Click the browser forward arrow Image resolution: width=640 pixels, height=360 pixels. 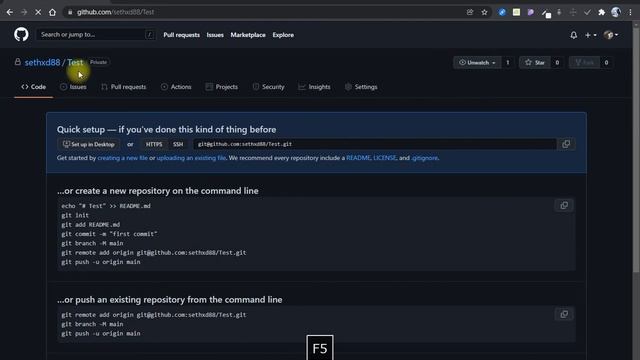point(24,12)
